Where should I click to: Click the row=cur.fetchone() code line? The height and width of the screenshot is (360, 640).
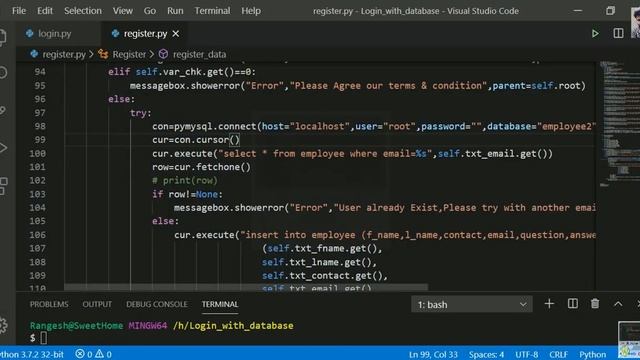pyautogui.click(x=201, y=167)
